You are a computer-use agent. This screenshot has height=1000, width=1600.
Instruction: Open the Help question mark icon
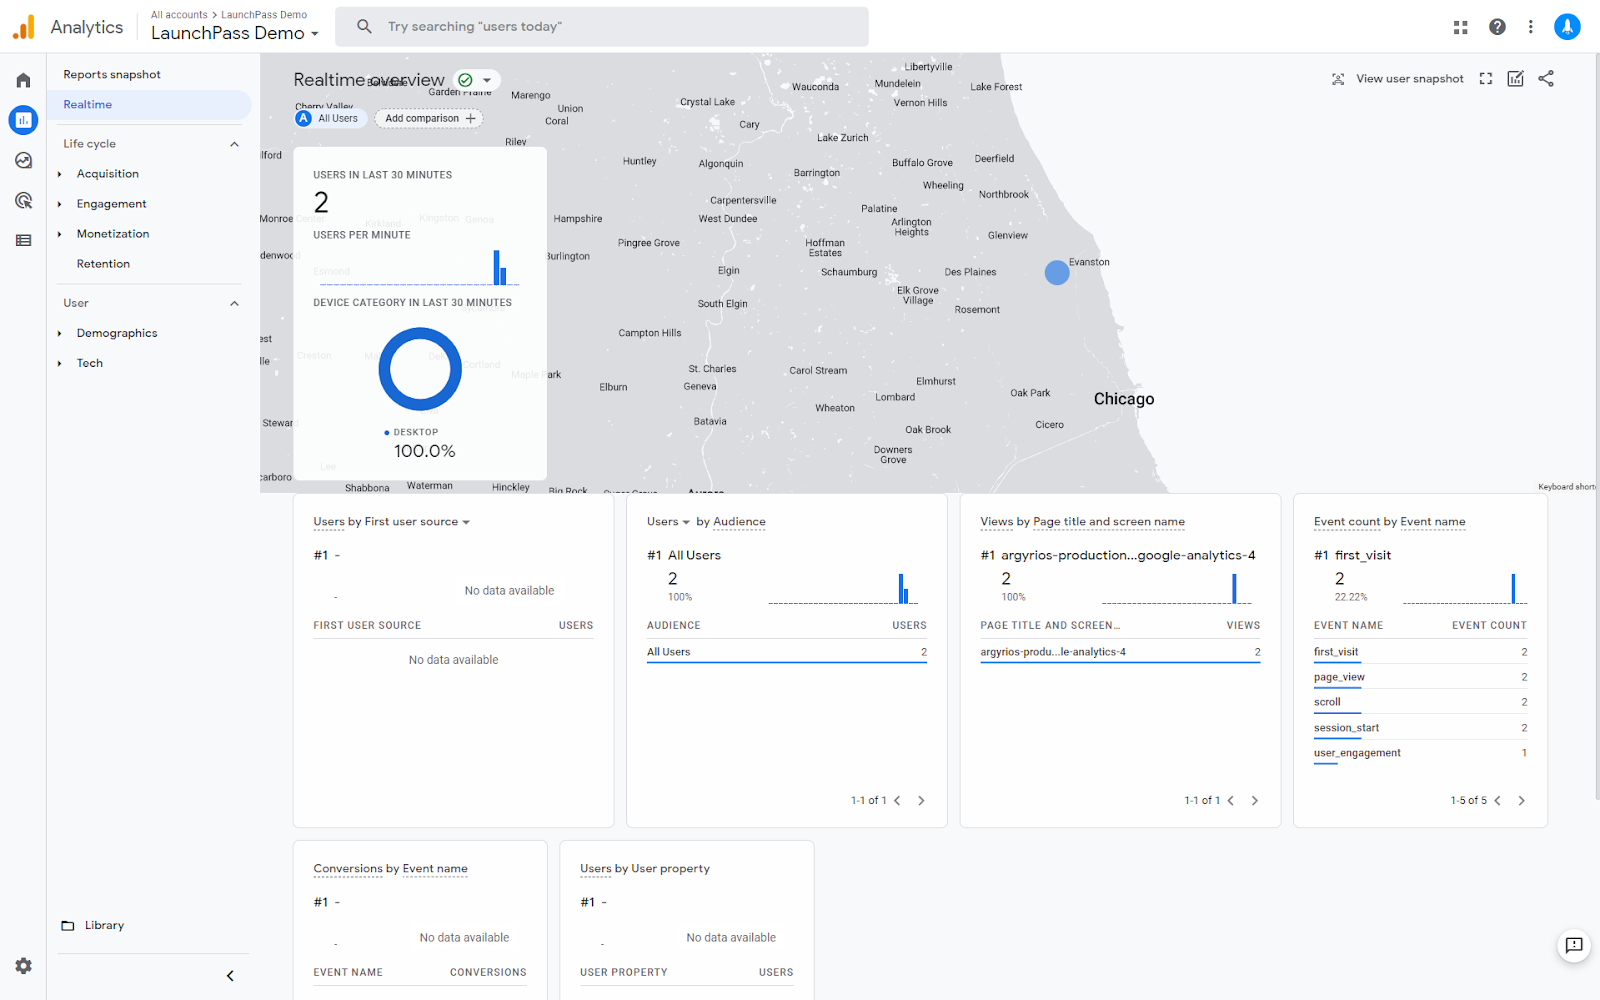[x=1497, y=27]
